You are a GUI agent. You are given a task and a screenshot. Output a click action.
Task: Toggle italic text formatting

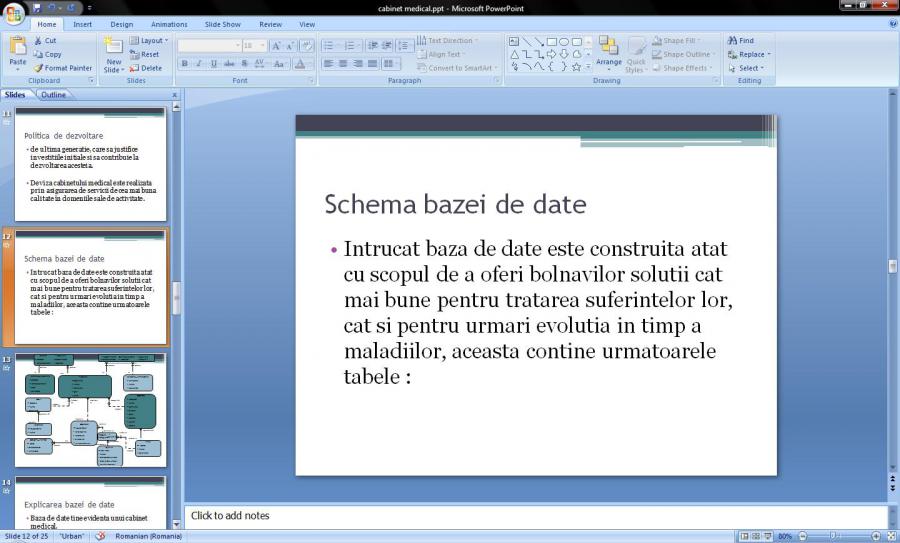tap(199, 64)
